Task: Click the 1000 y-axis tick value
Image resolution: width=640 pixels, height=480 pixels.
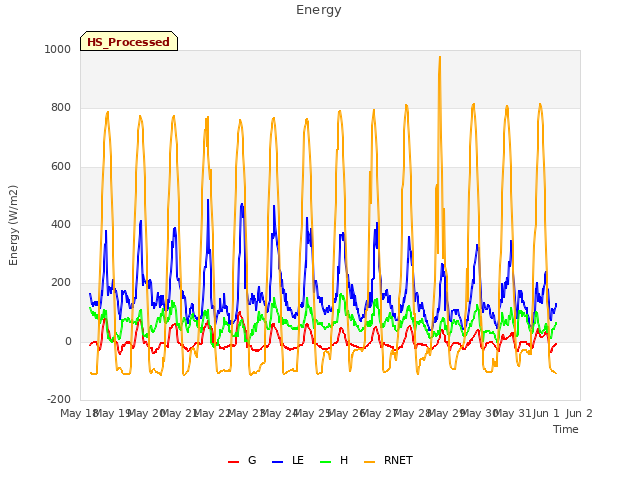Action: [x=58, y=49]
